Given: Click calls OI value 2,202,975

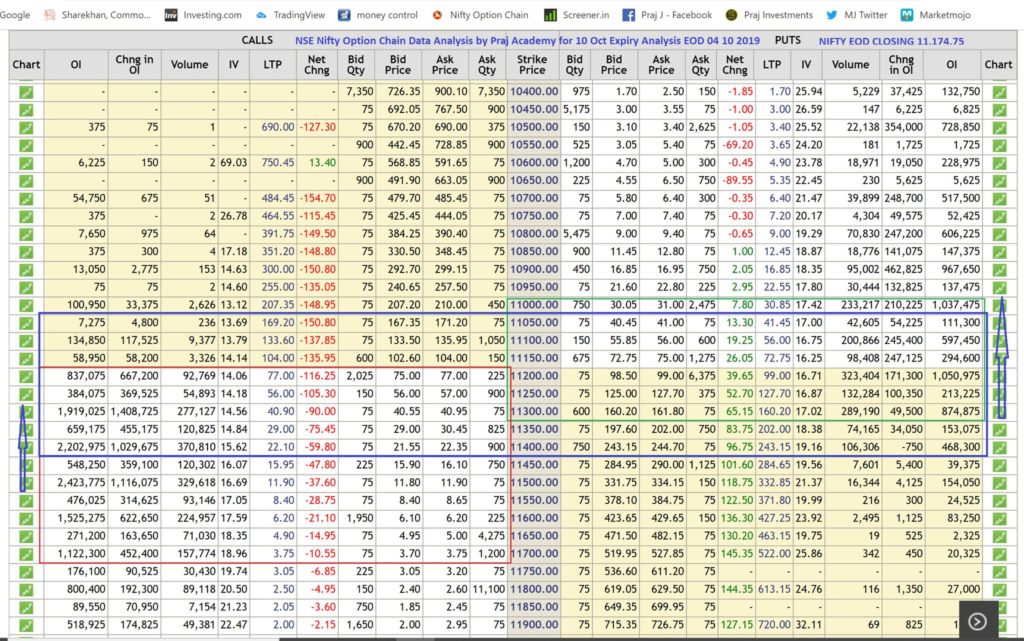Looking at the screenshot, I should pos(81,447).
